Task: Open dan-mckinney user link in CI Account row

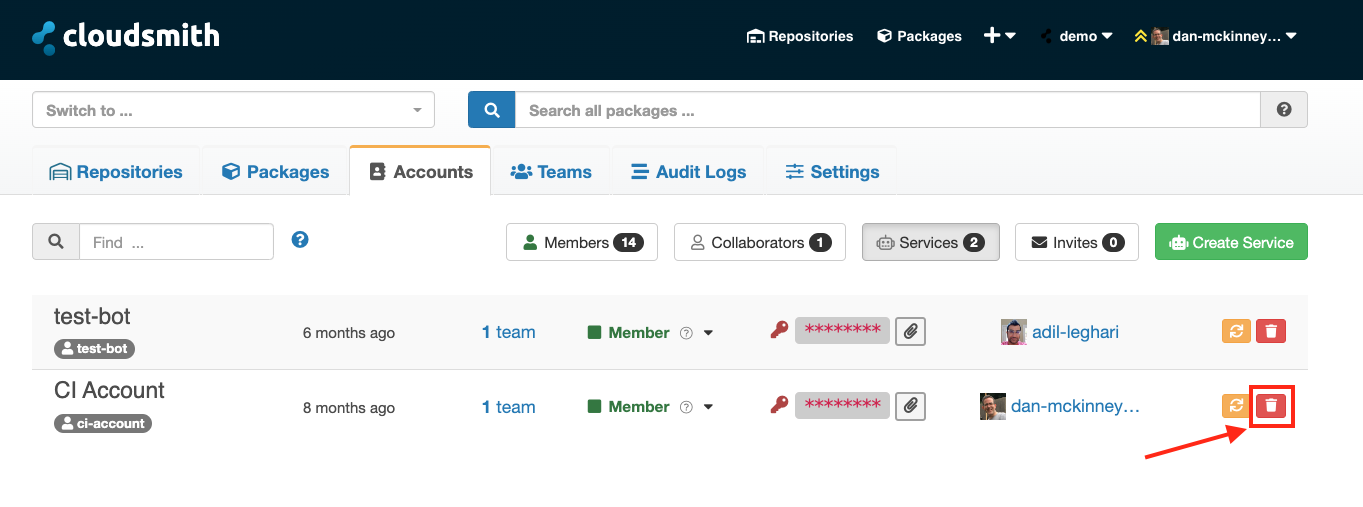Action: pyautogui.click(x=1076, y=406)
